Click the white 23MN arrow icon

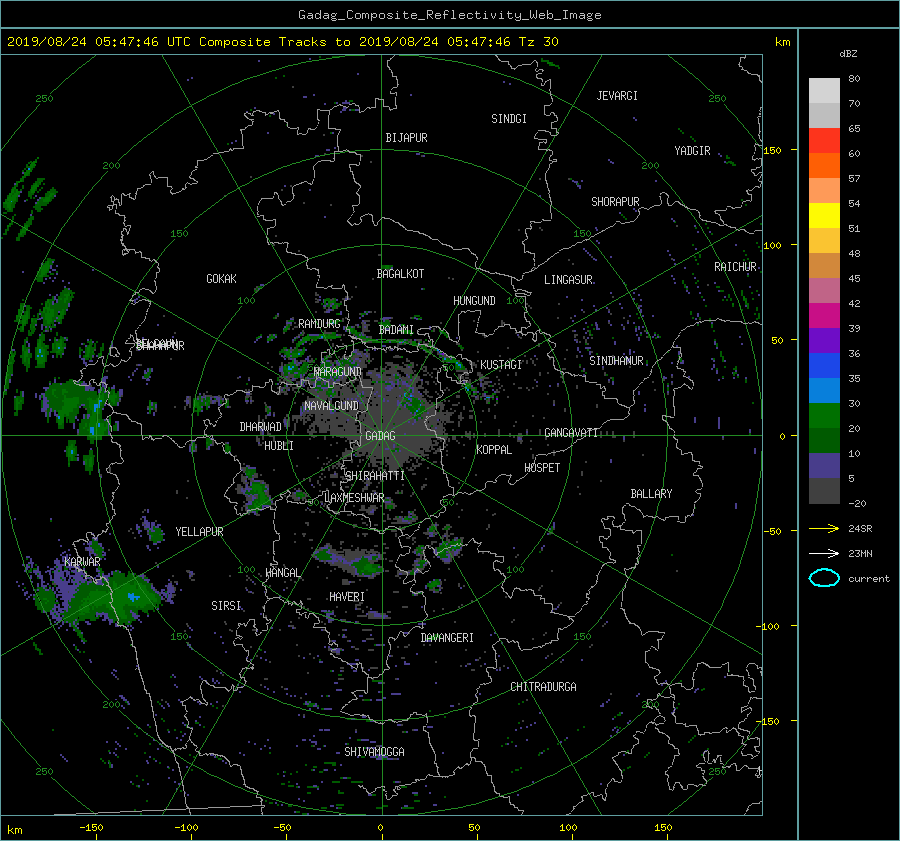[824, 553]
